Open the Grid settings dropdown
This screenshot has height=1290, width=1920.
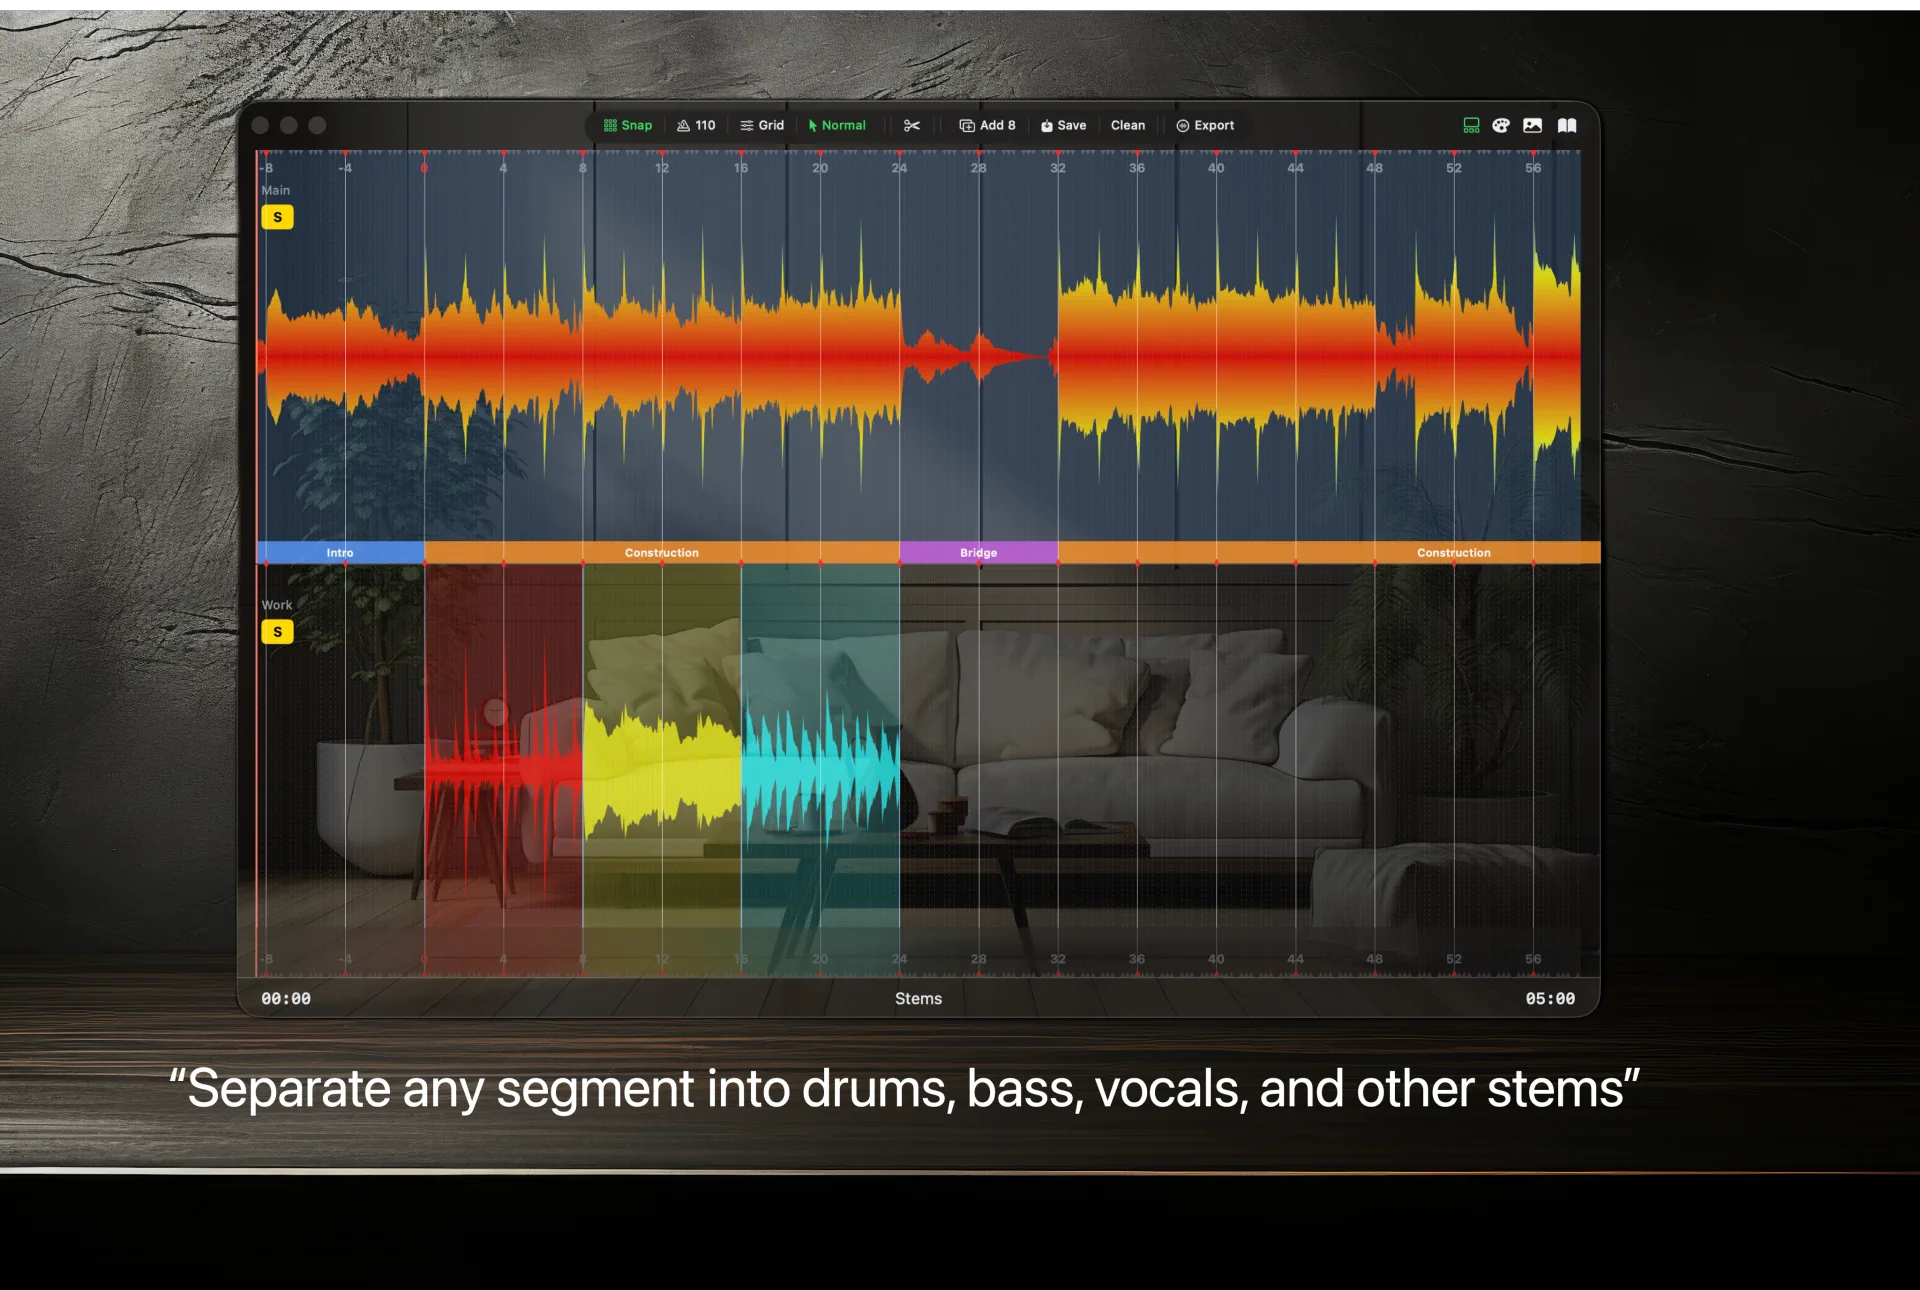(x=762, y=125)
